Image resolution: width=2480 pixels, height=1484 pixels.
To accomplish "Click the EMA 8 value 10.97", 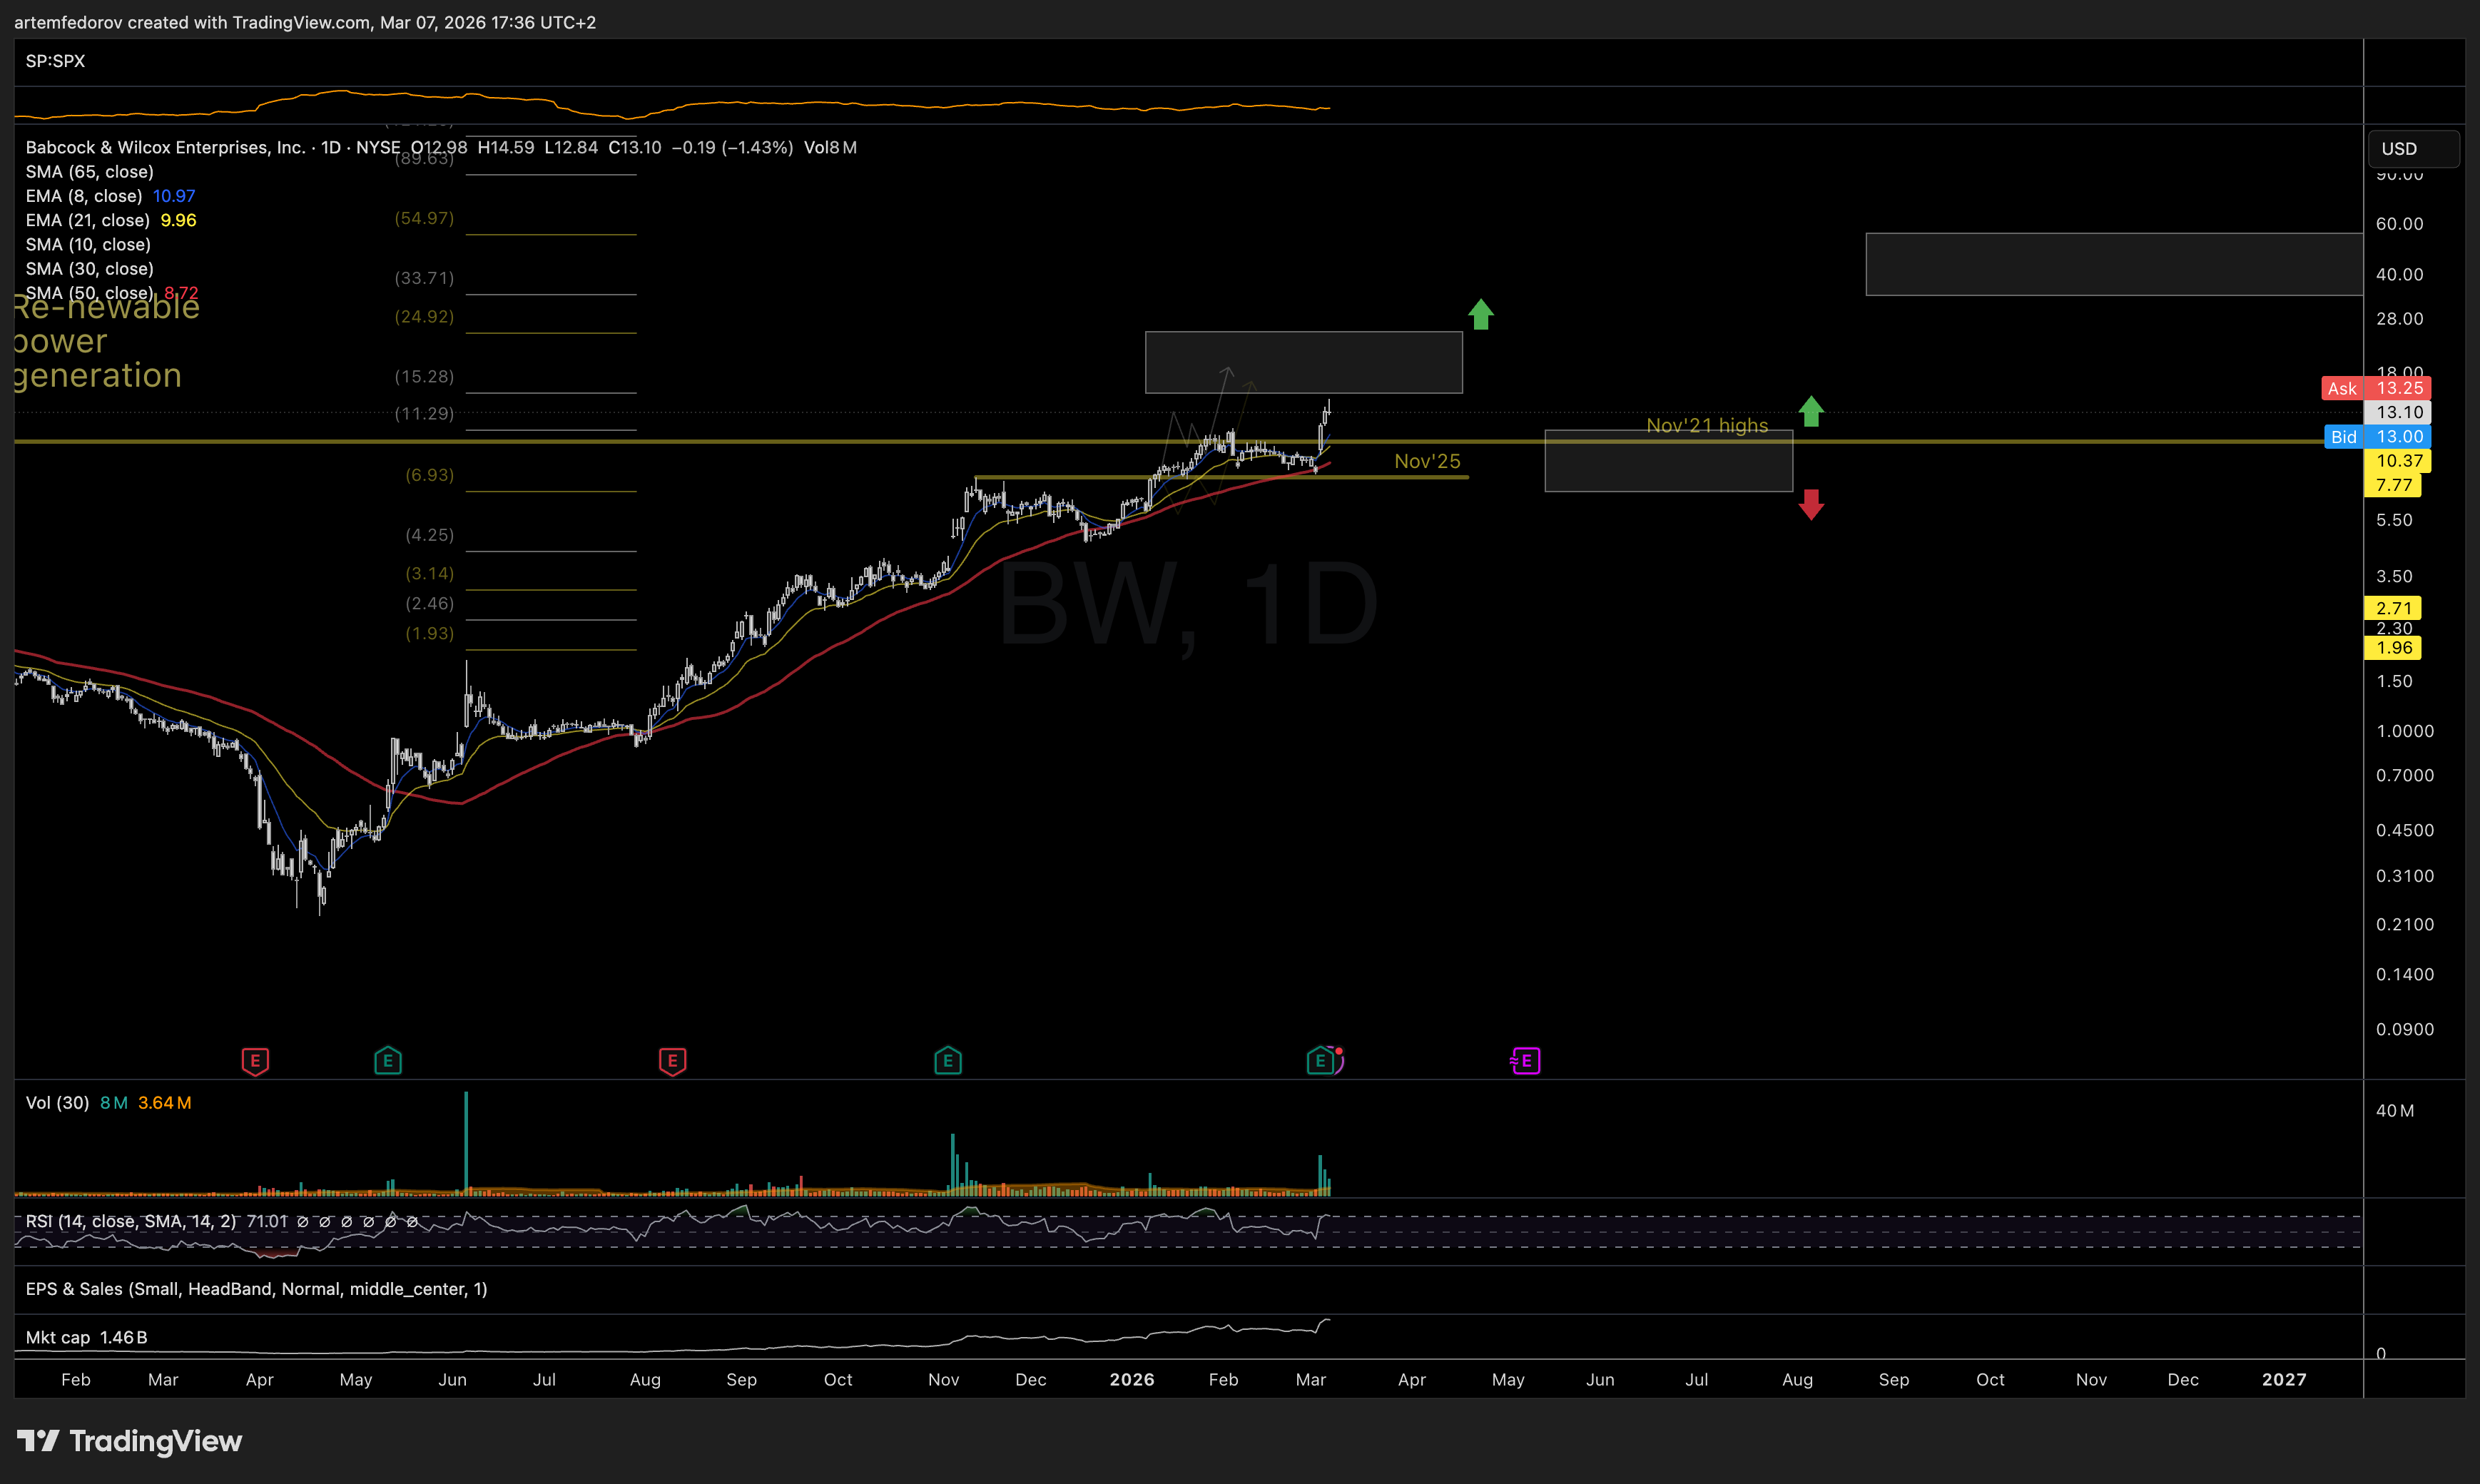I will point(174,196).
